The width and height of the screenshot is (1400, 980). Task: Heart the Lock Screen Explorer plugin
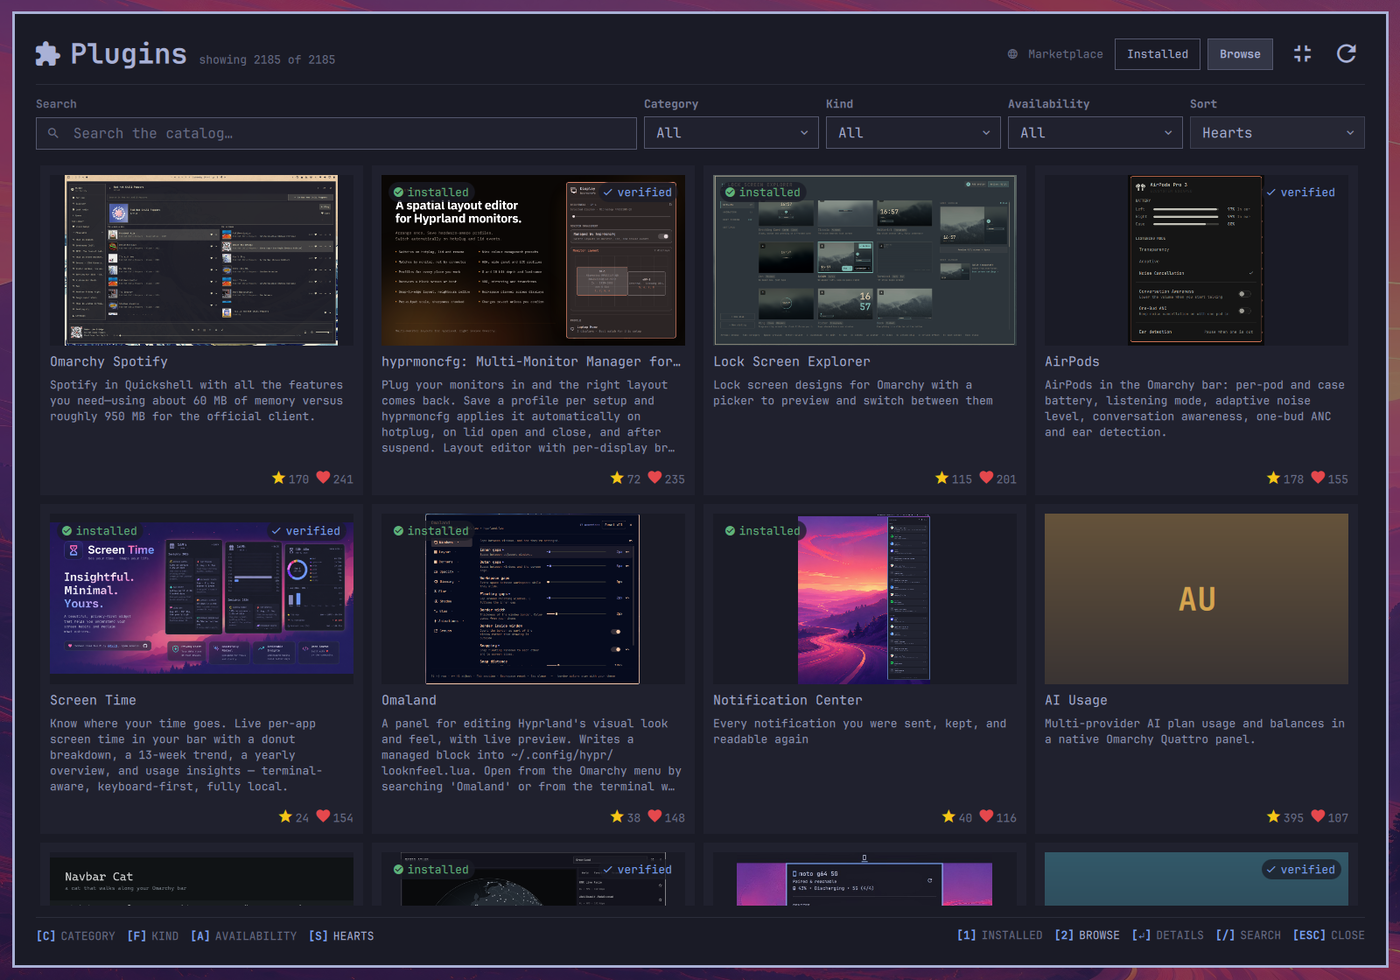986,478
